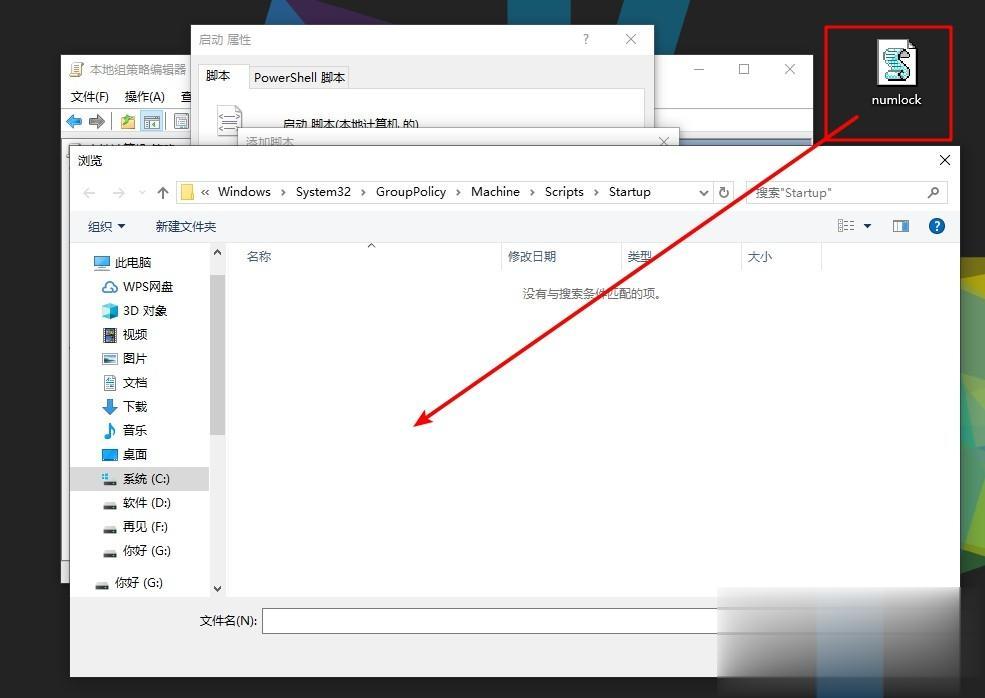Click Machine in the address breadcrumb

click(x=495, y=192)
